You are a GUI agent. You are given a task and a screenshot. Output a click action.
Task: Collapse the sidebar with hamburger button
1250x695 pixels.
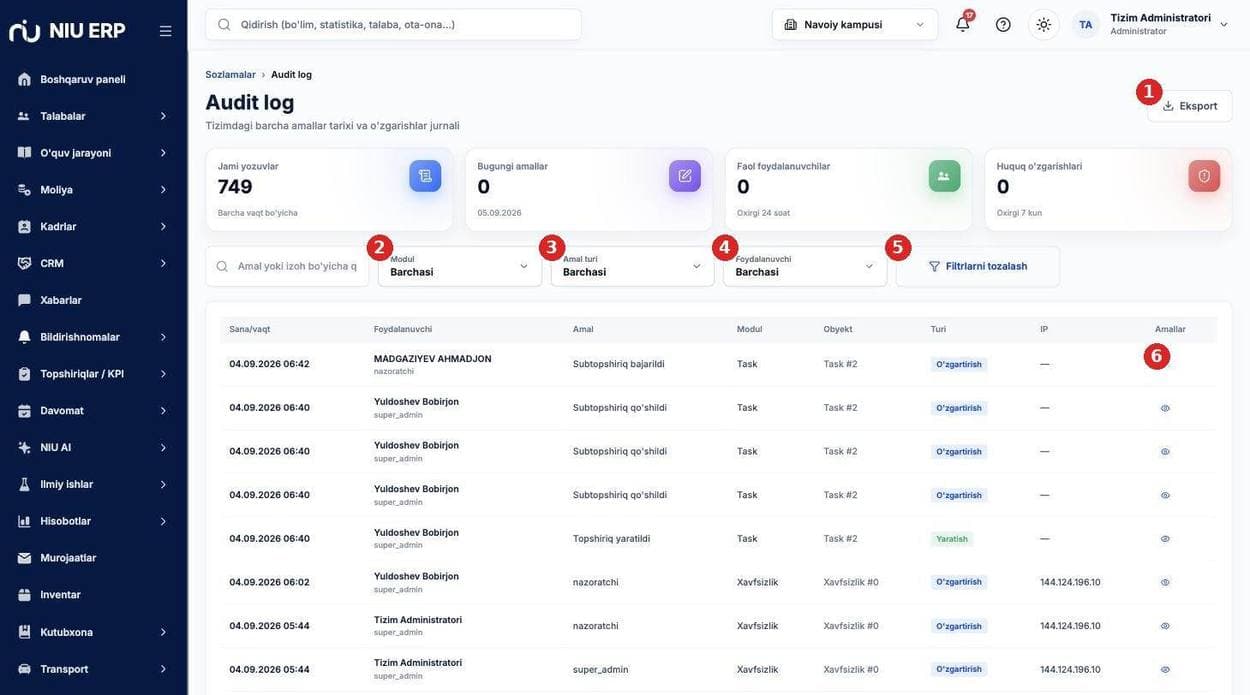point(166,31)
